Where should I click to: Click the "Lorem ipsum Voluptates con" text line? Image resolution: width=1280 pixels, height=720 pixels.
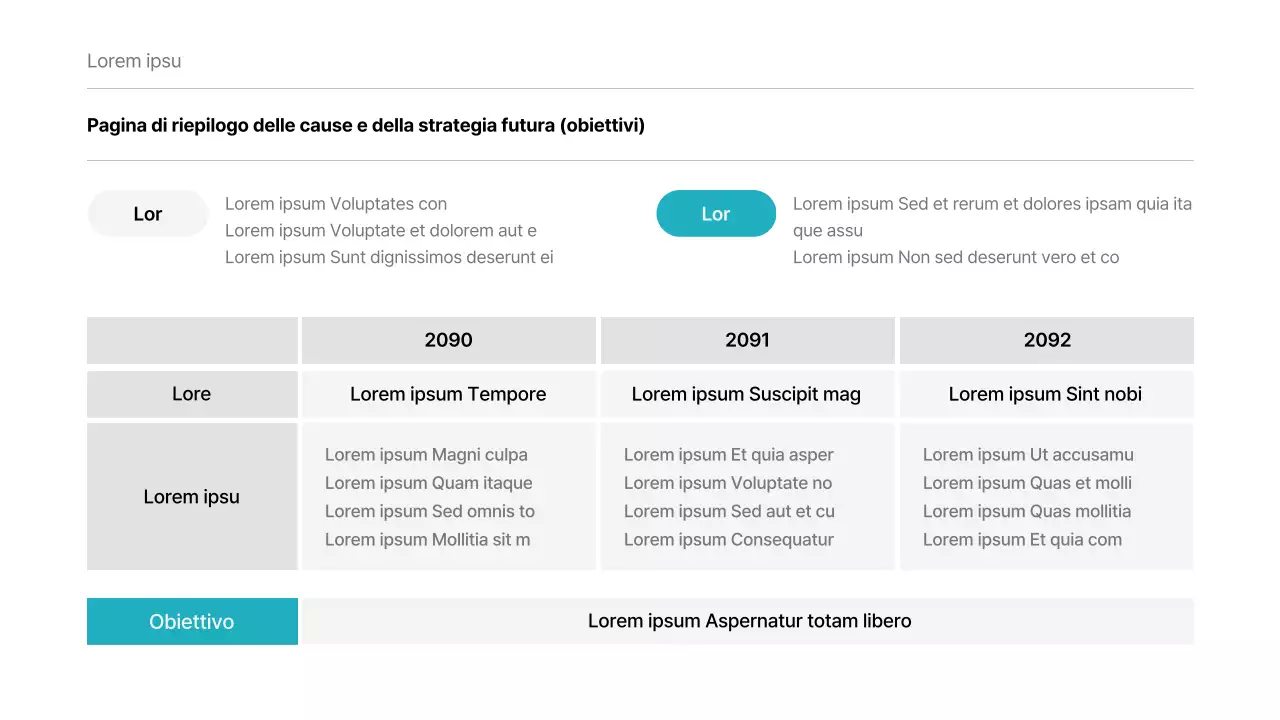click(336, 204)
